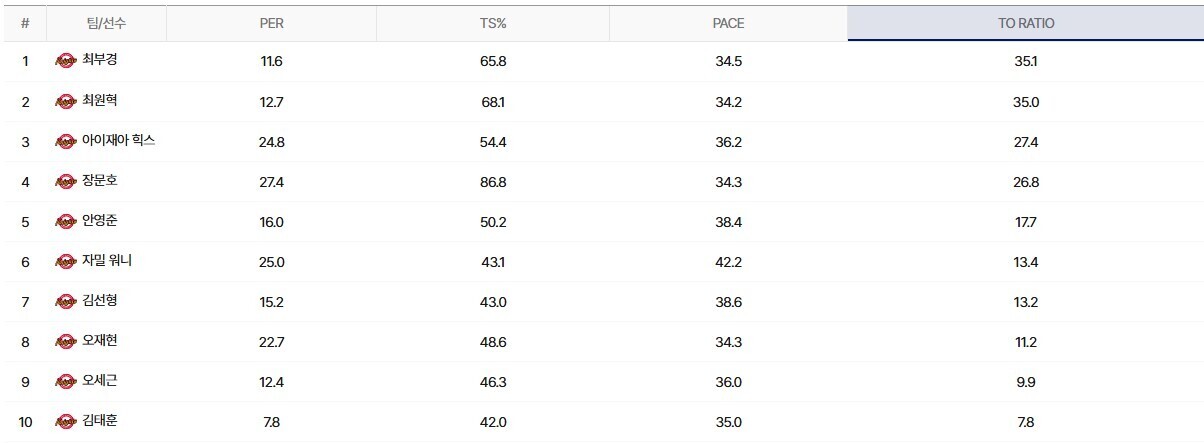Sort table by PER column
1204x443 pixels.
pos(271,23)
